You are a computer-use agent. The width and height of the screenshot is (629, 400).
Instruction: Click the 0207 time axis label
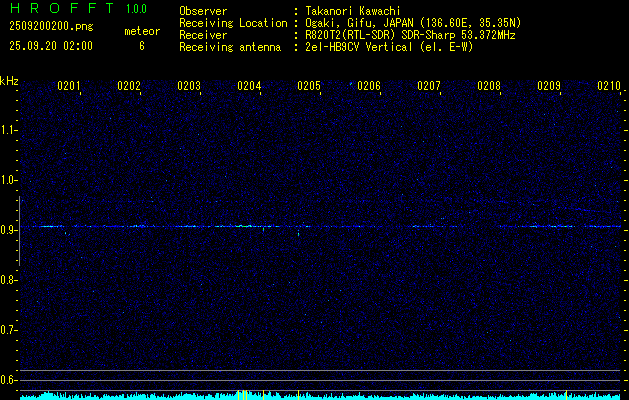pyautogui.click(x=429, y=86)
